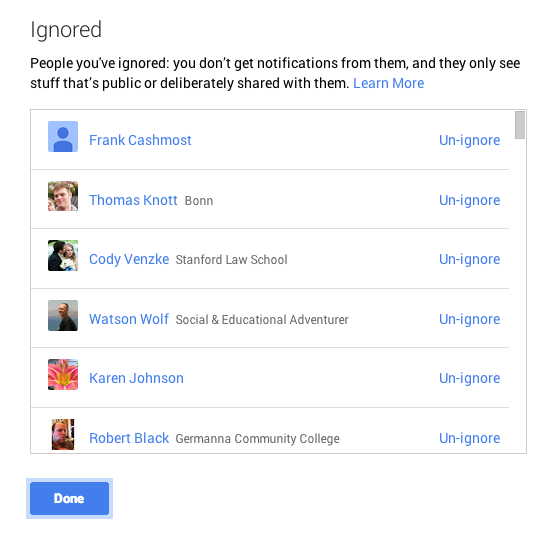Open the Learn More link
543x541 pixels.
click(x=388, y=83)
